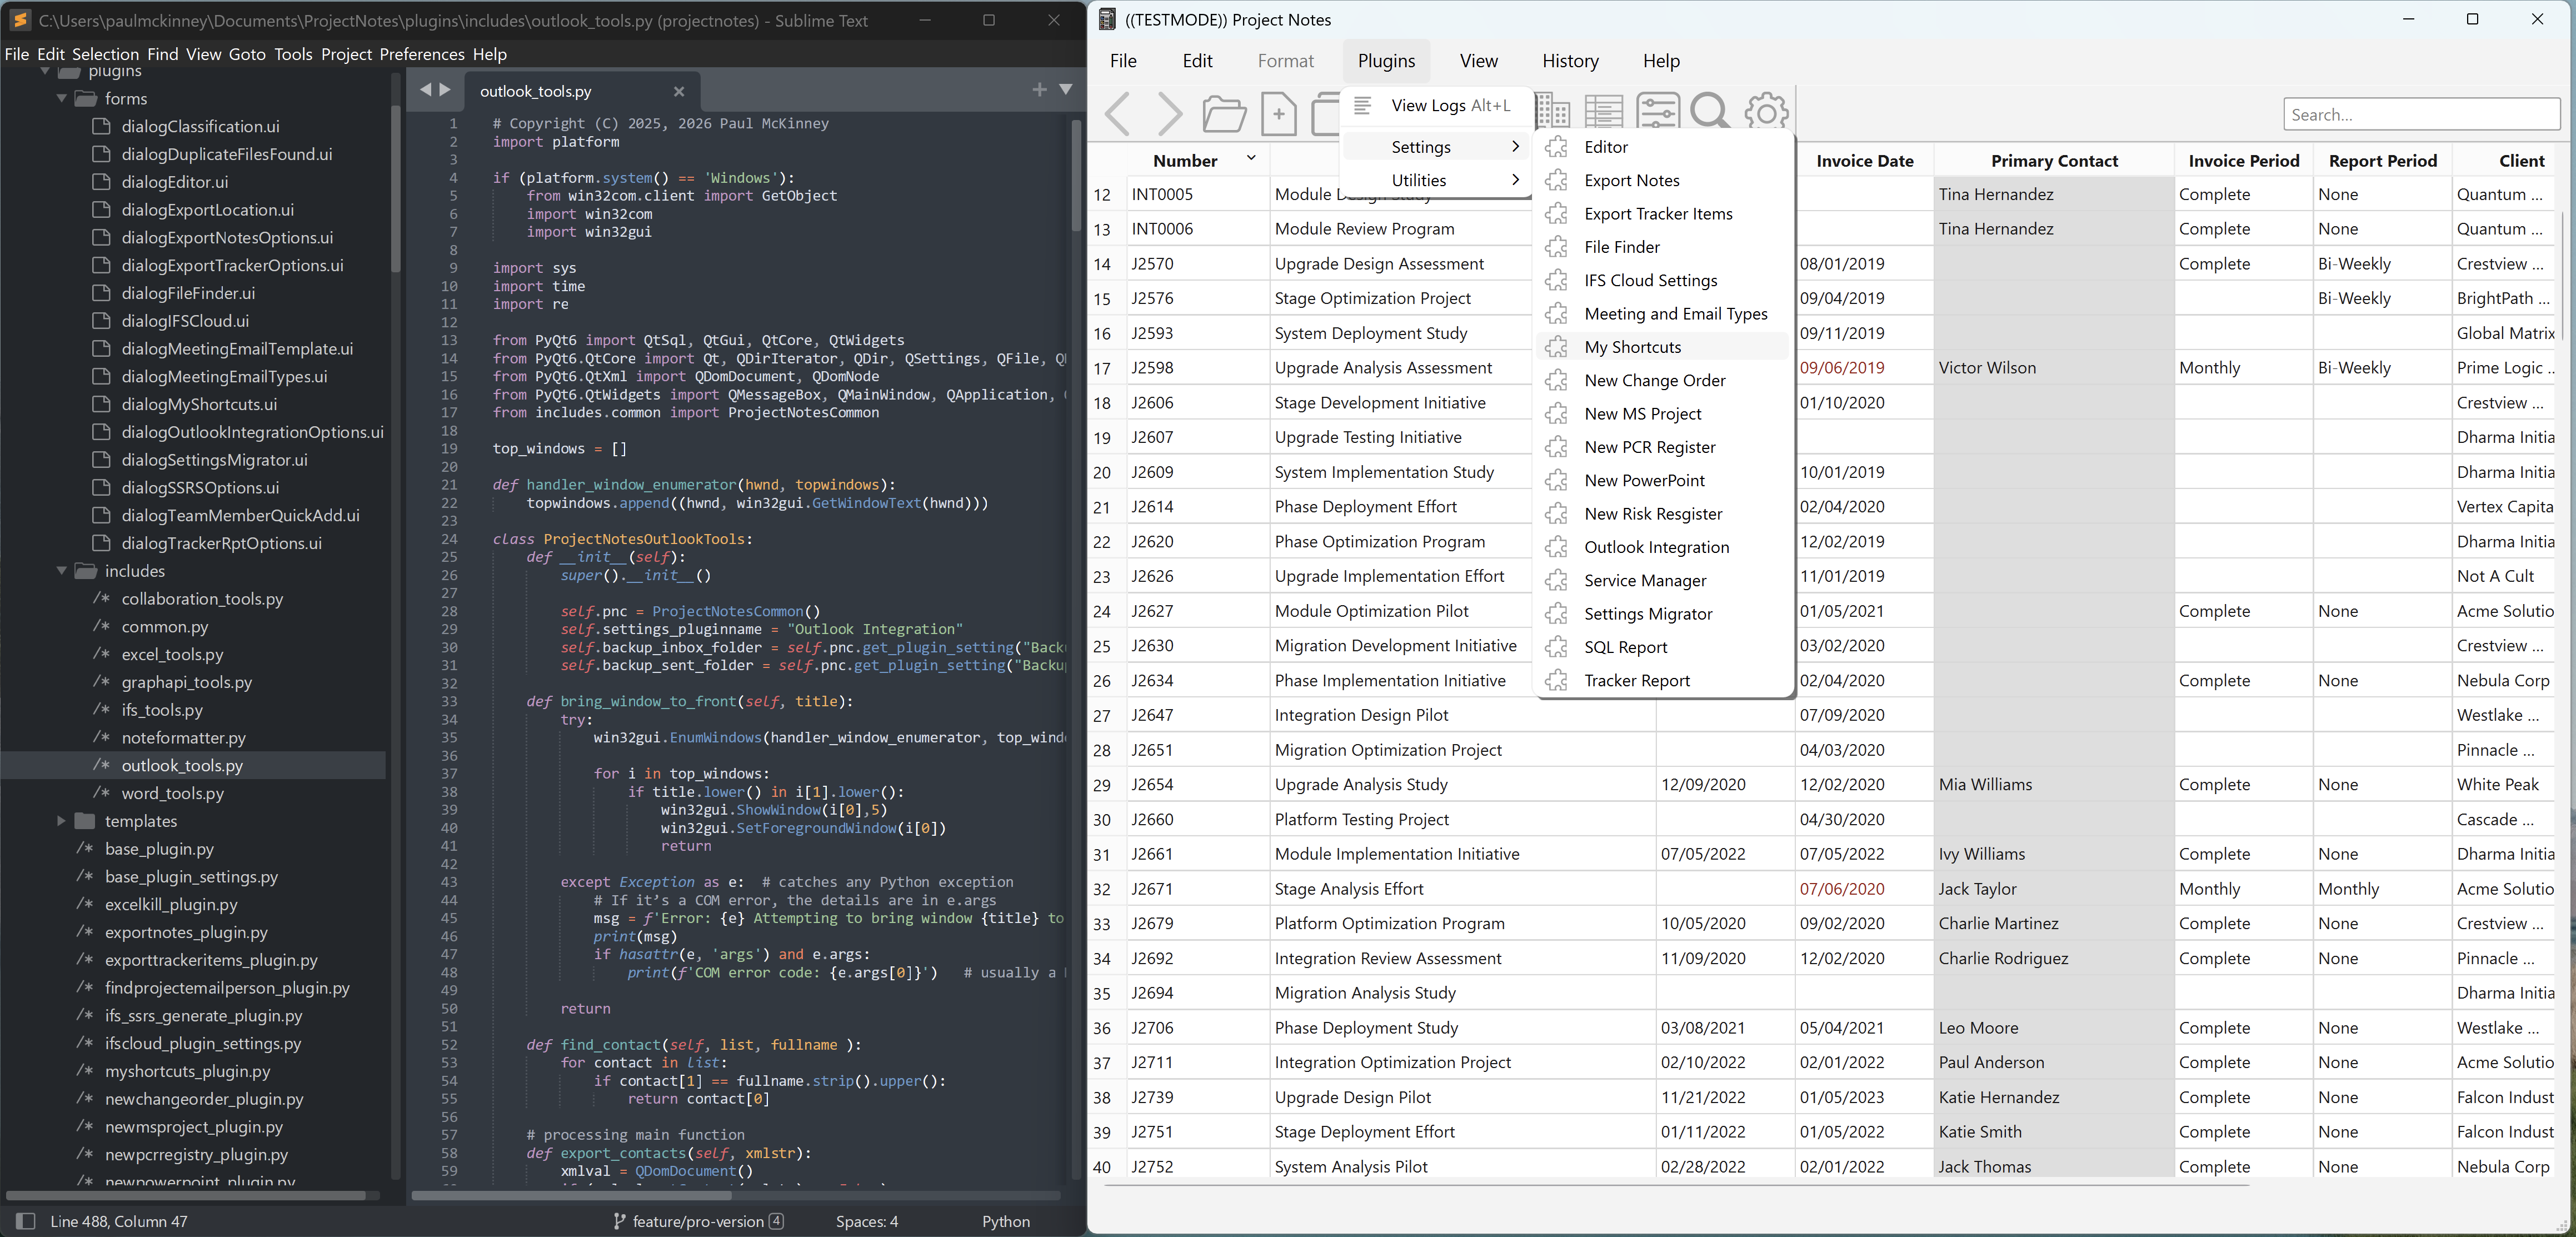
Task: Toggle the Sublime Text side bar icon
Action: coord(26,1221)
